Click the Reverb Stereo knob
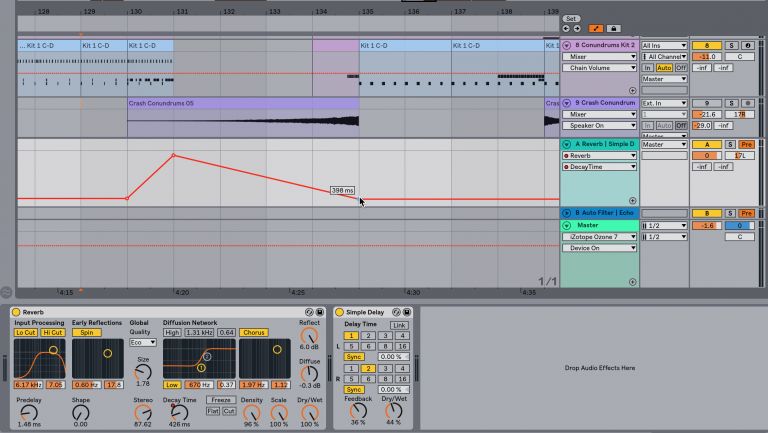The width and height of the screenshot is (768, 433). pyautogui.click(x=143, y=413)
